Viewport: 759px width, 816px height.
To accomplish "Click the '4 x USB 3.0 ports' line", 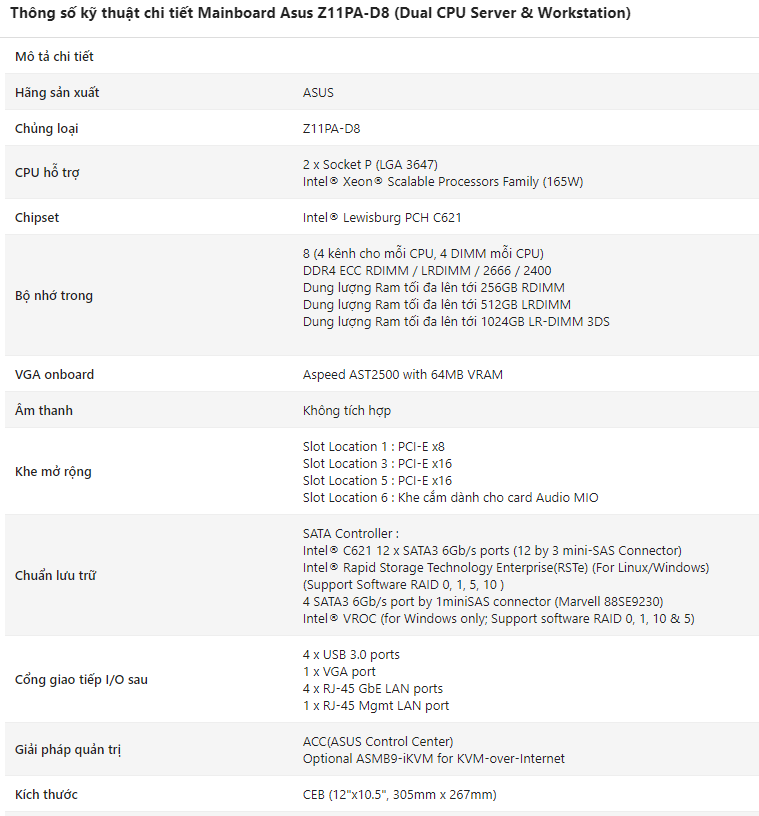I will pos(351,655).
